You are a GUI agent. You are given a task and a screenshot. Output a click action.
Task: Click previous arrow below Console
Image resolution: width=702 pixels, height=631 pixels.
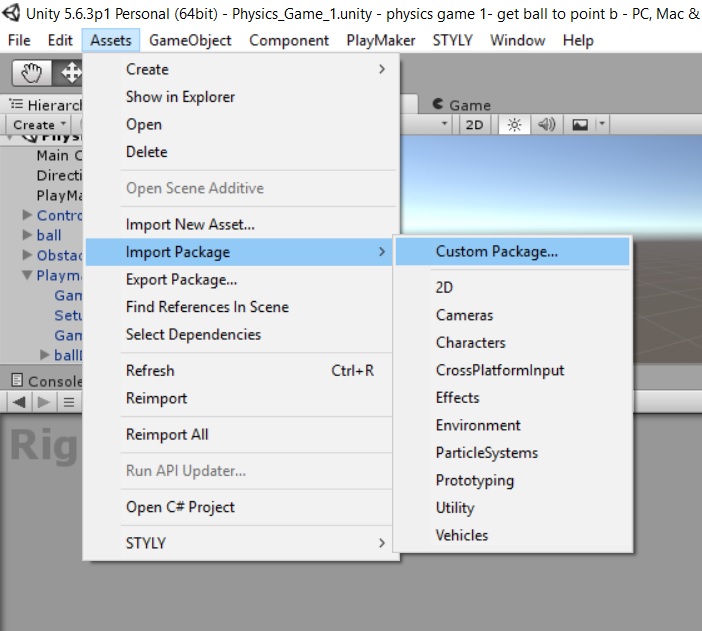point(19,402)
